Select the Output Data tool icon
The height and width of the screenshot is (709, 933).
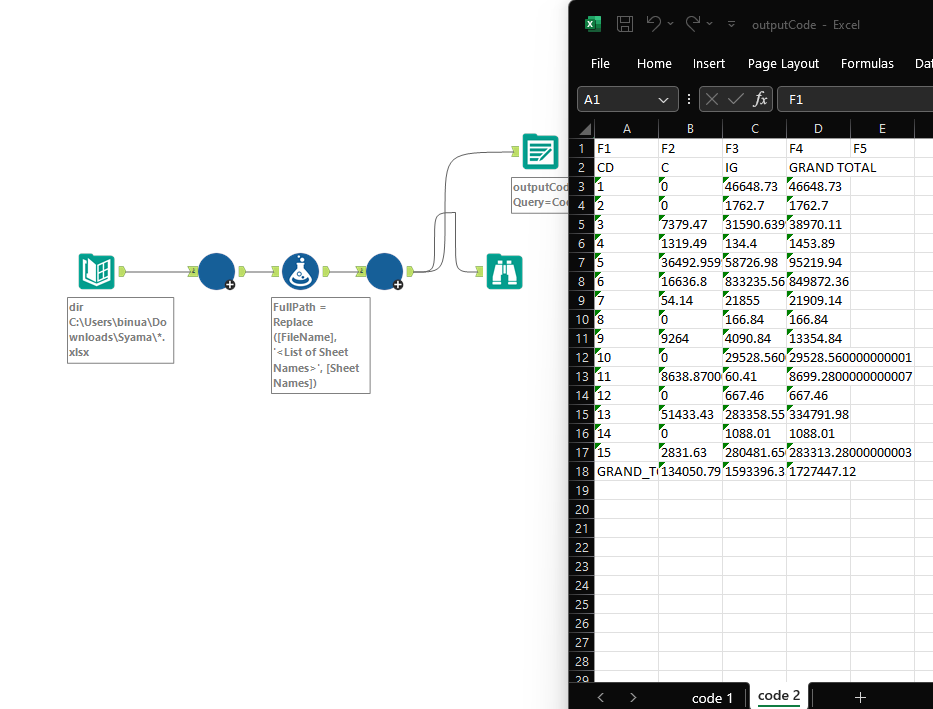pyautogui.click(x=540, y=152)
